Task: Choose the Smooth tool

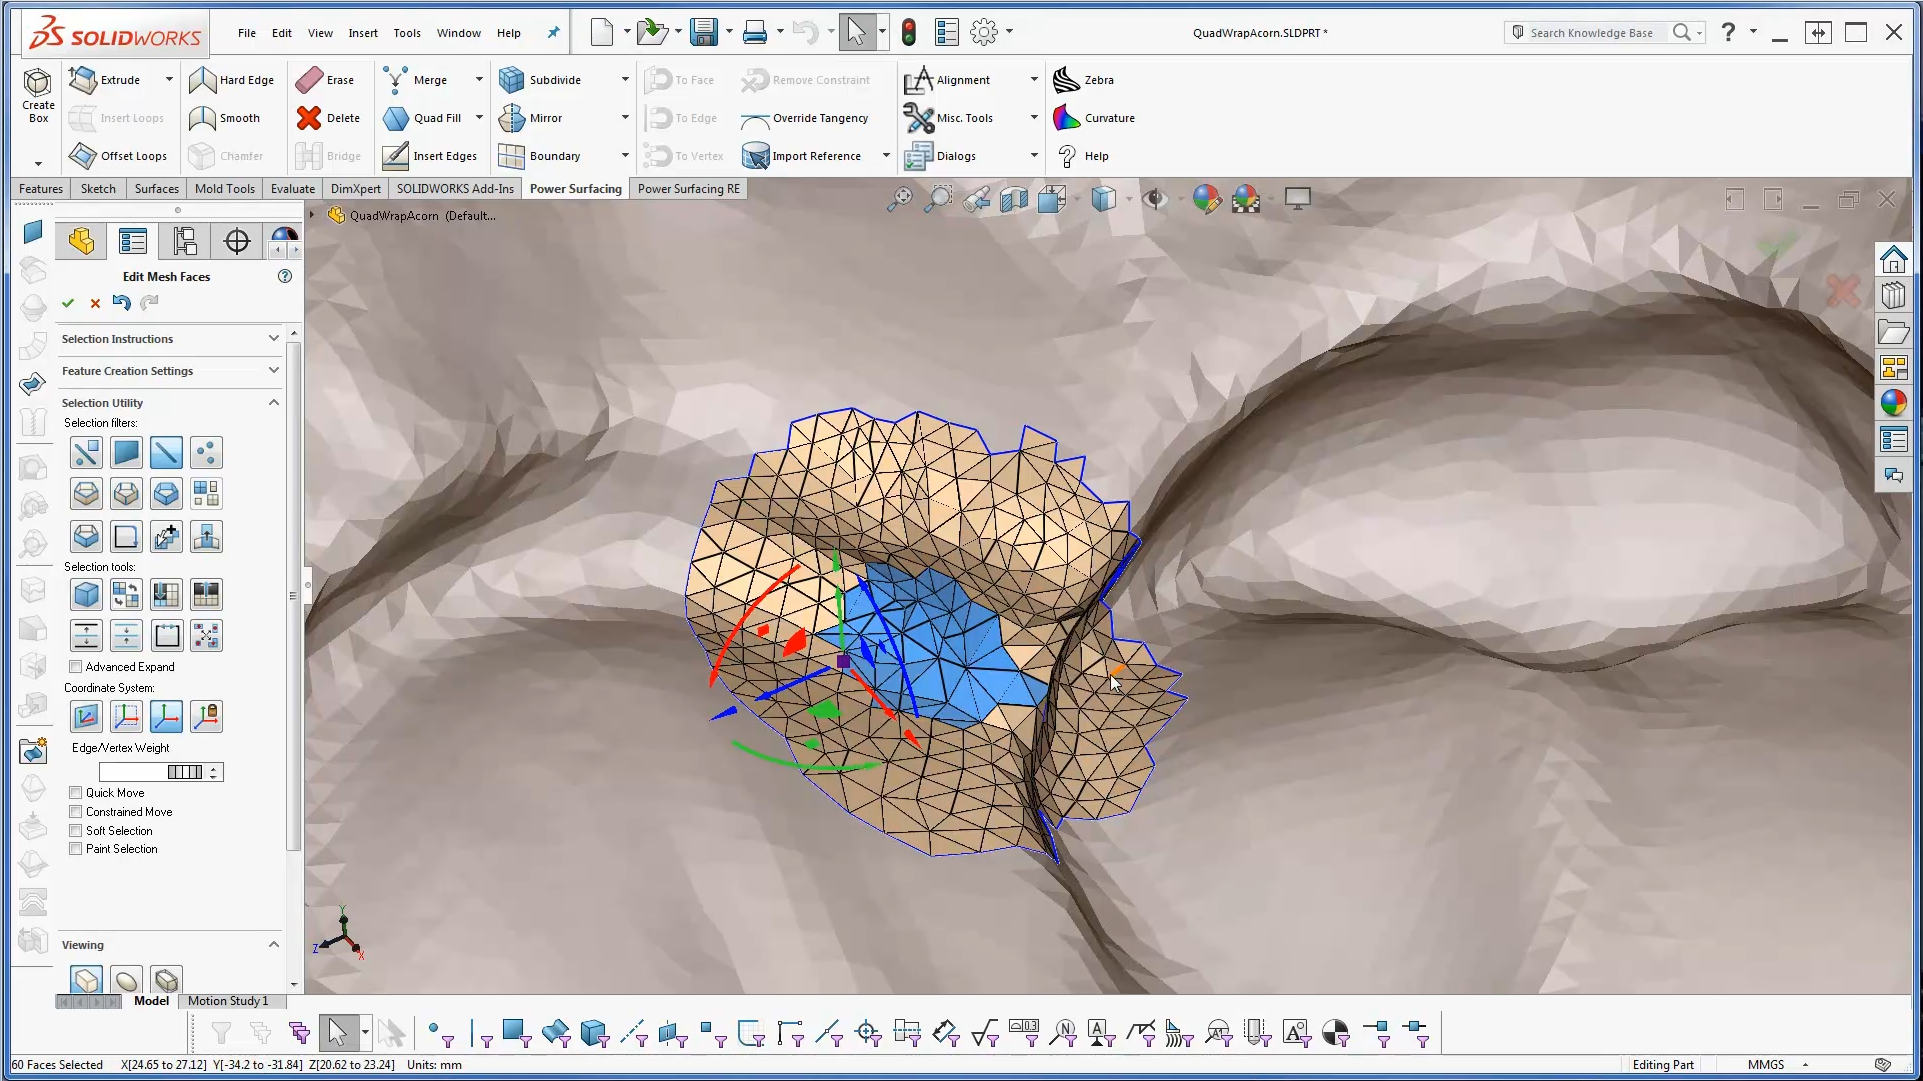Action: click(225, 118)
